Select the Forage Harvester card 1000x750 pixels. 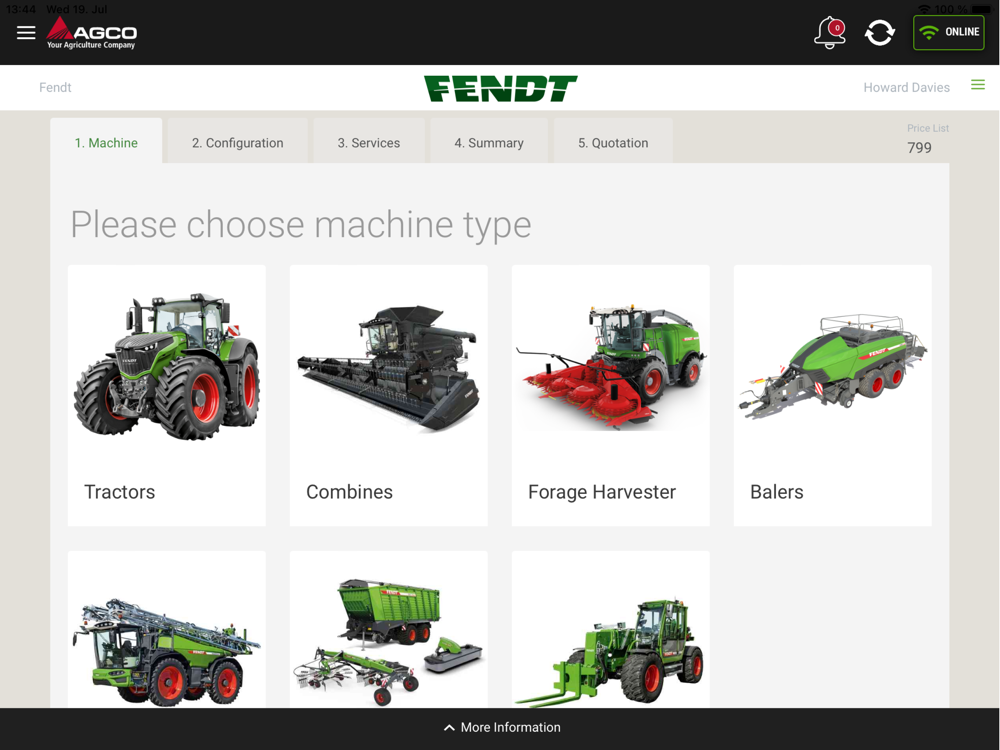click(x=610, y=395)
